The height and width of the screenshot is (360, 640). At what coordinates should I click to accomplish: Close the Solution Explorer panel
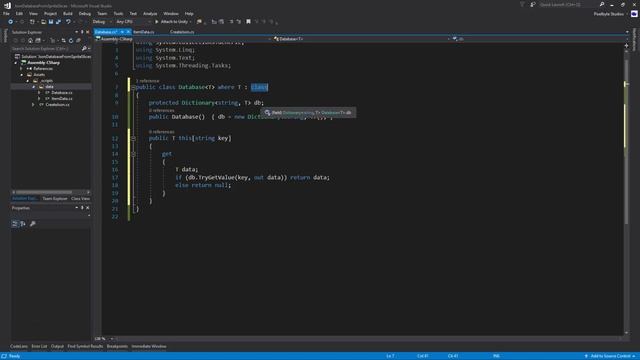tap(87, 32)
